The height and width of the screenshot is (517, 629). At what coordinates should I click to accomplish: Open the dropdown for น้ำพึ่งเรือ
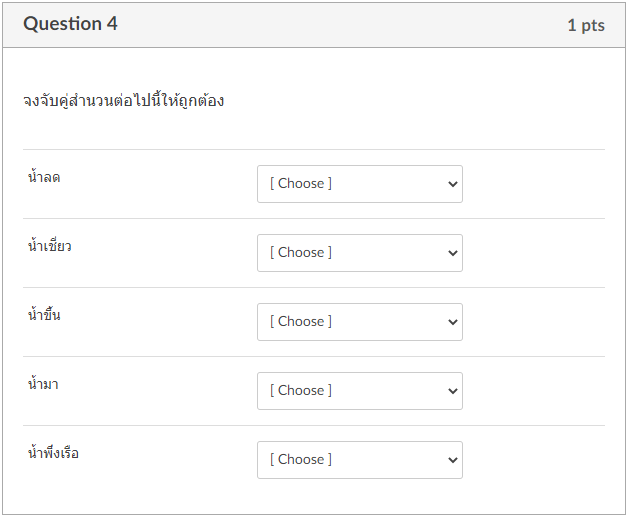(359, 460)
